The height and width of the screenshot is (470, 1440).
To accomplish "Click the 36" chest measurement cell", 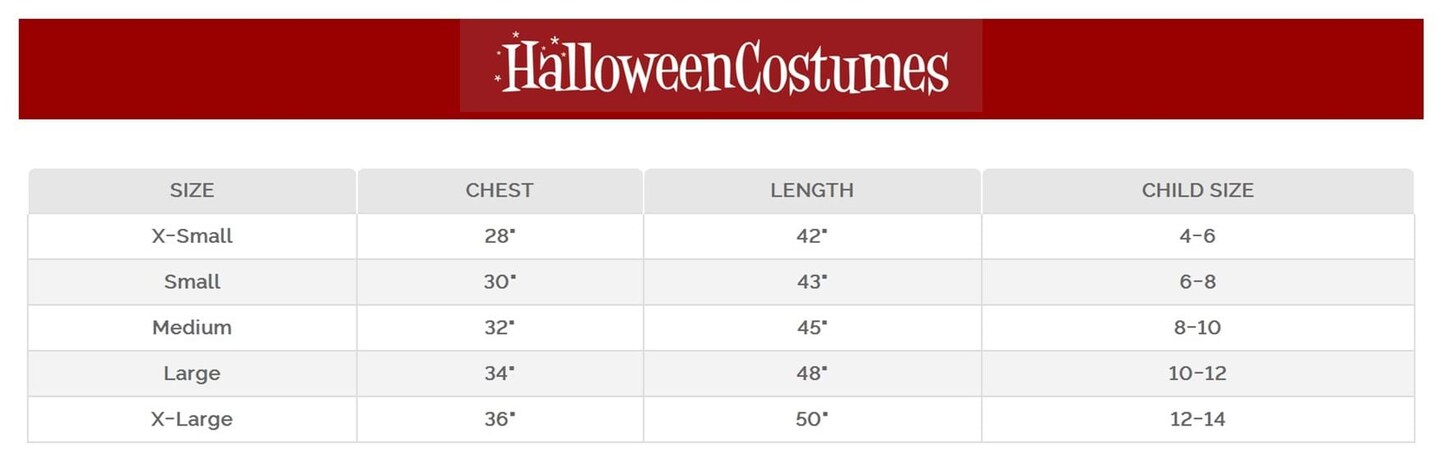I will [x=499, y=419].
